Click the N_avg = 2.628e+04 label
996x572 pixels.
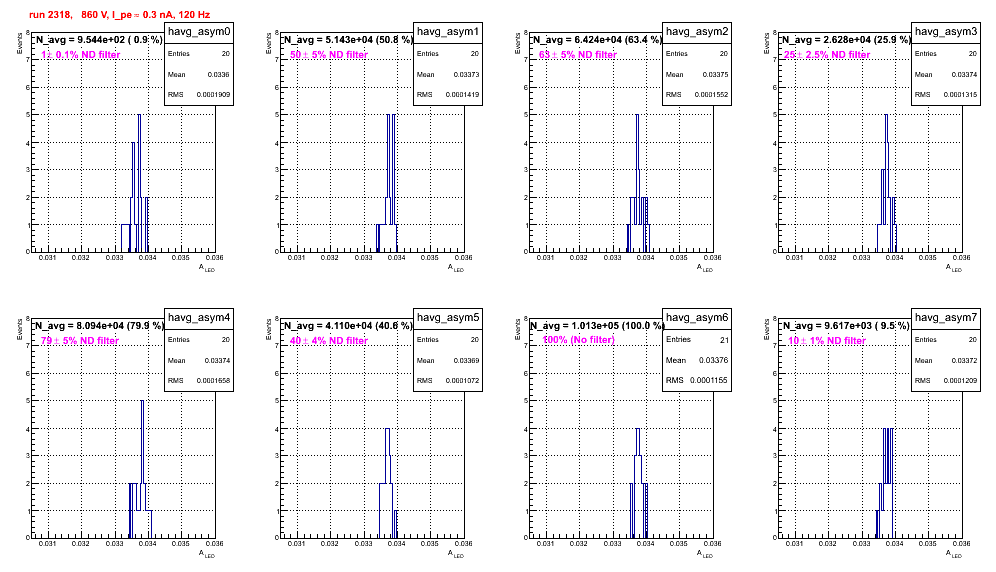click(x=845, y=39)
